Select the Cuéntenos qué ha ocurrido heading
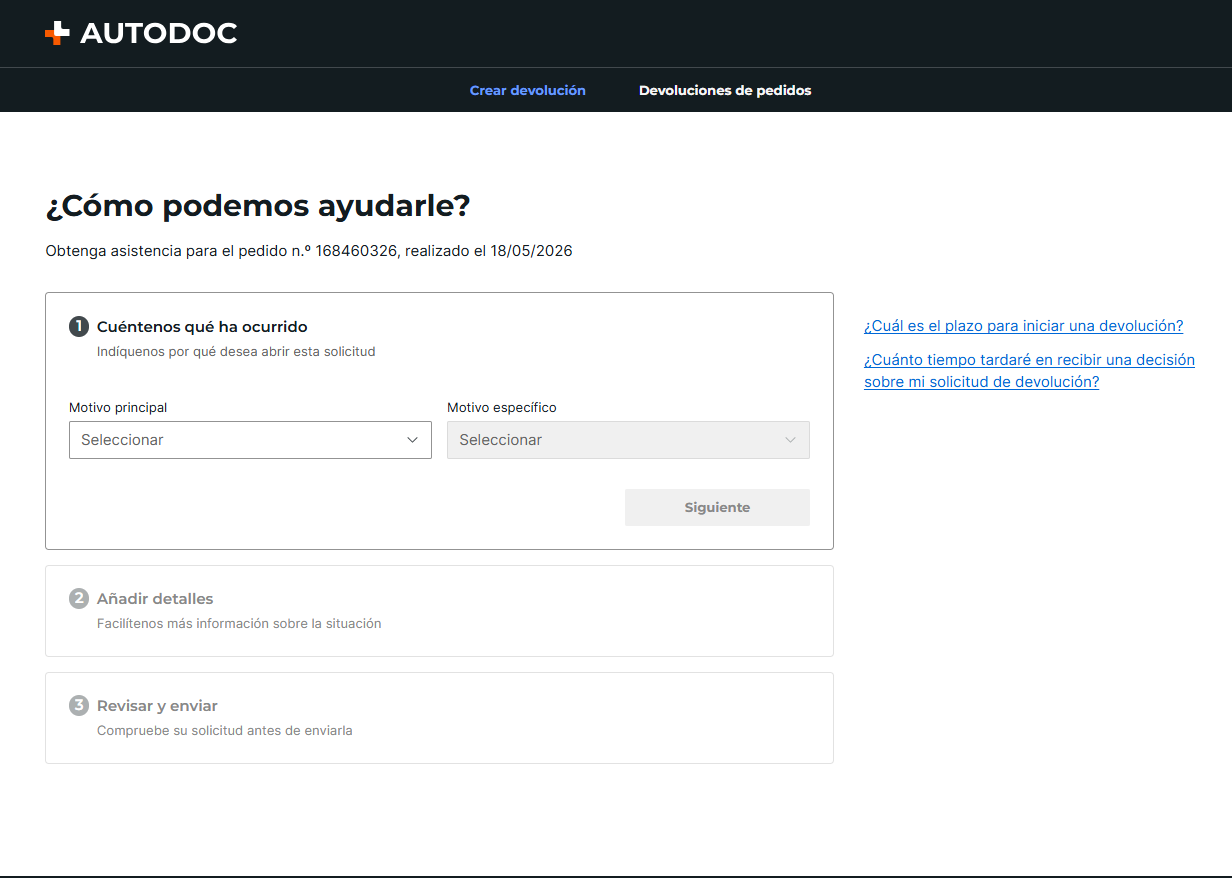 pos(202,327)
